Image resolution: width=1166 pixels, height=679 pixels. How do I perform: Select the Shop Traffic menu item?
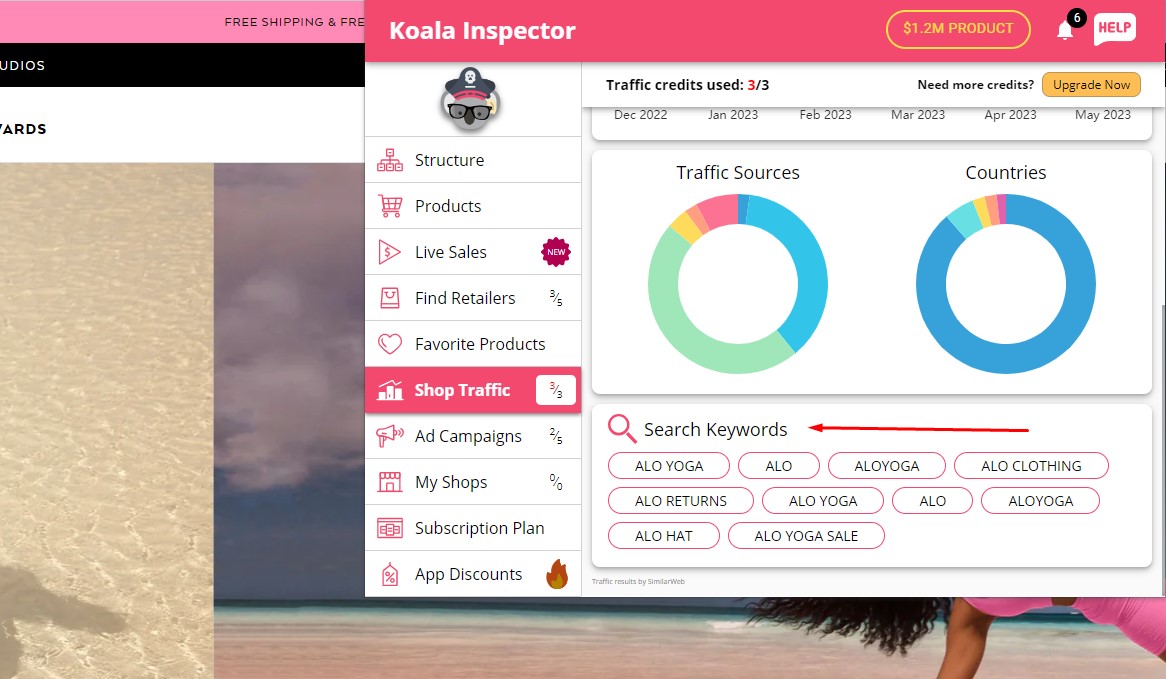coord(473,390)
